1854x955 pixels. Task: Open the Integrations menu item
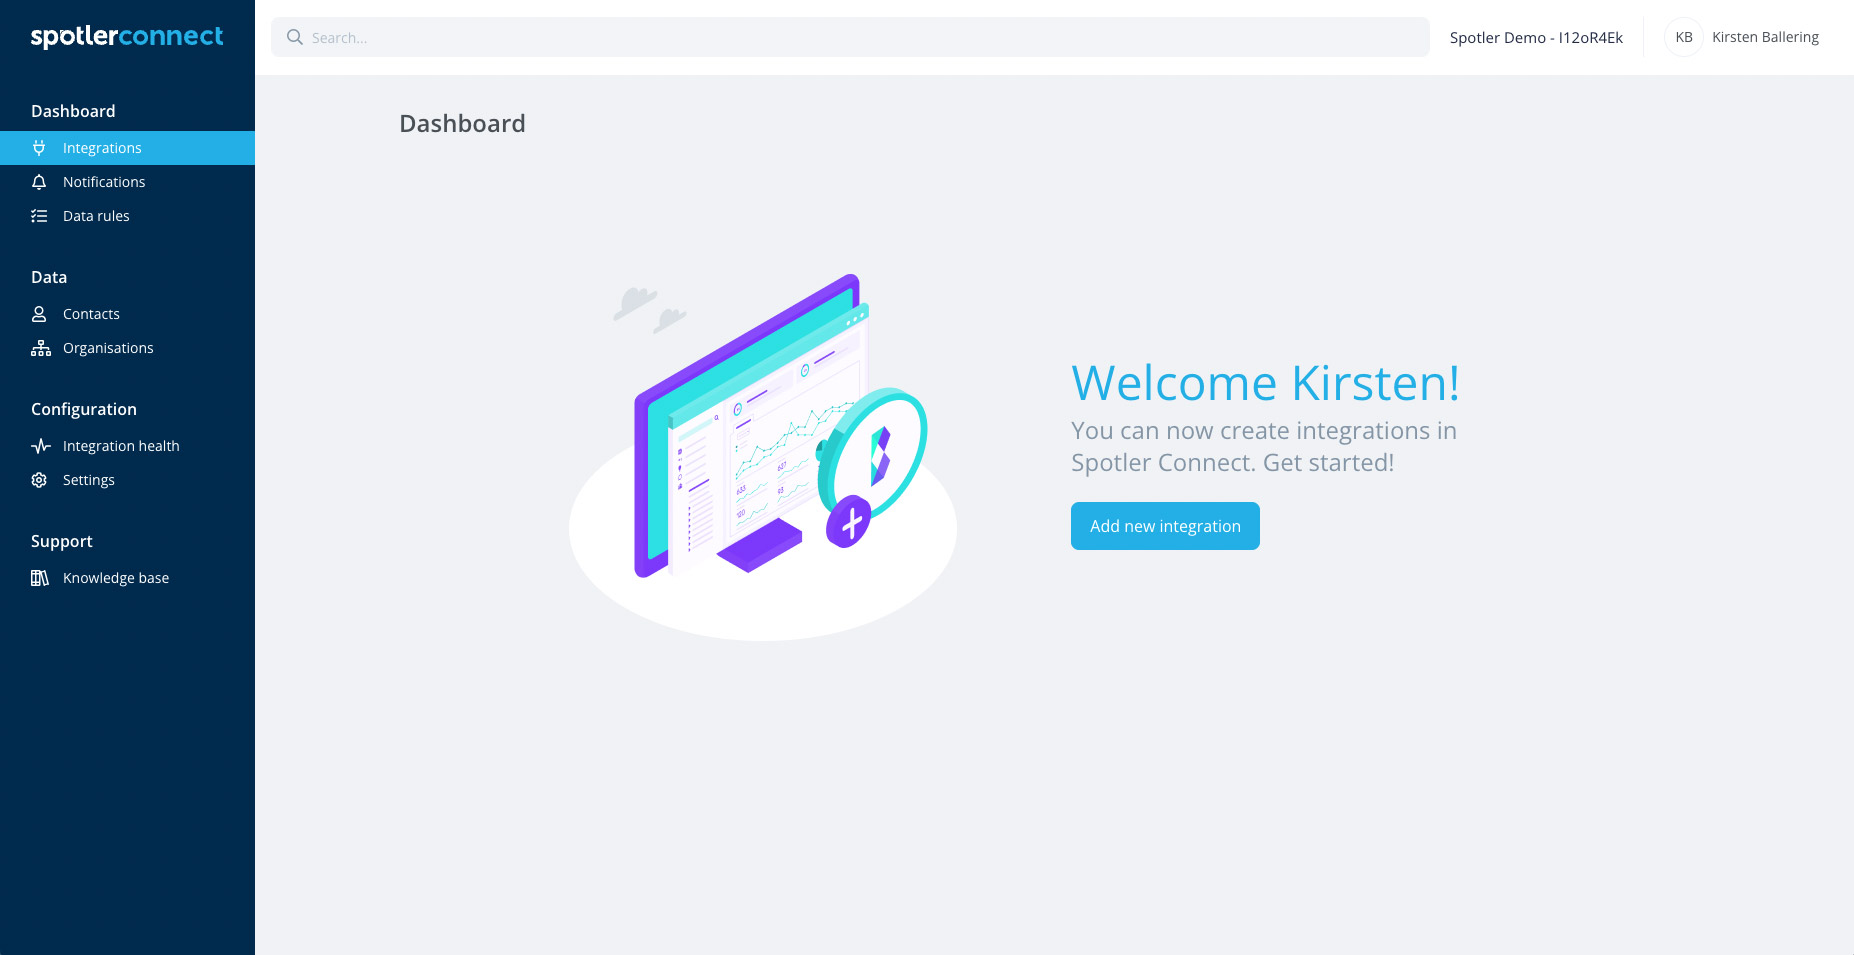(127, 148)
